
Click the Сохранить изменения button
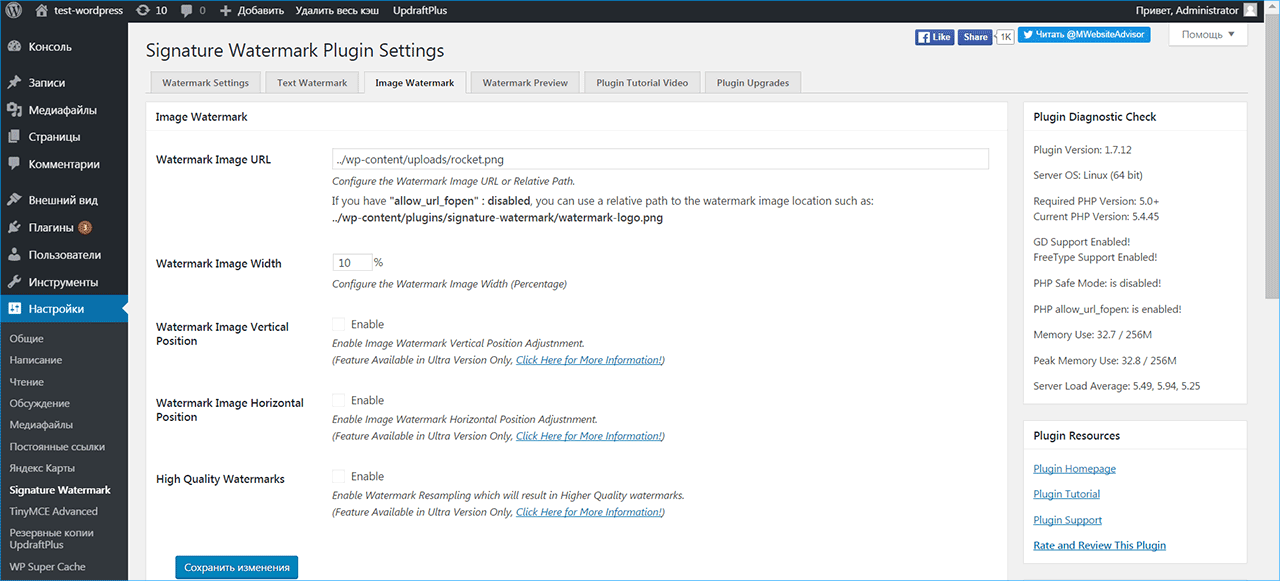coord(236,567)
